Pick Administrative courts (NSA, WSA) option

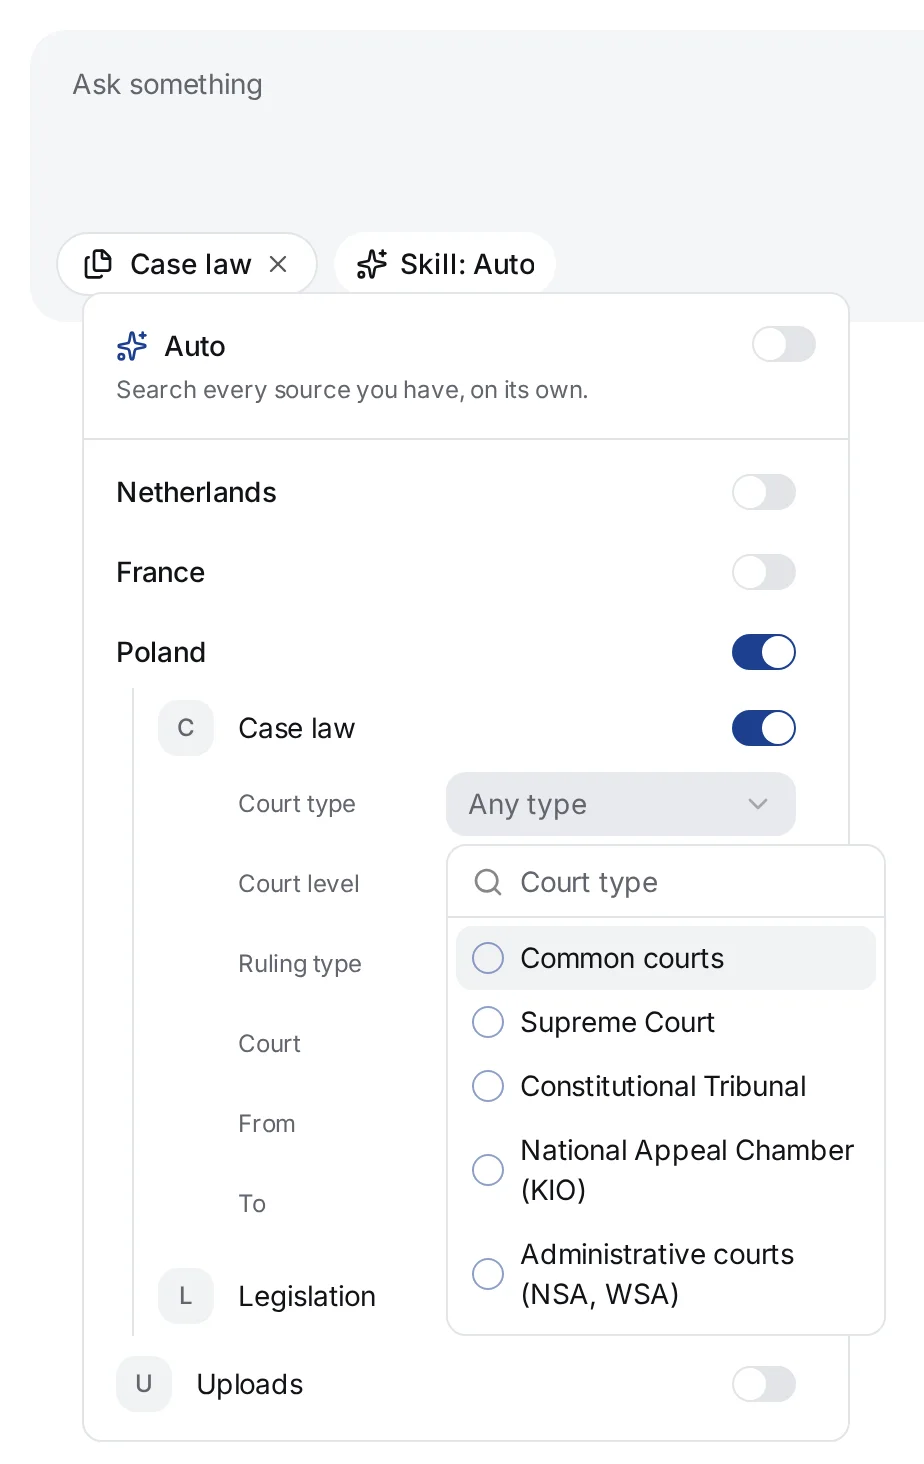click(666, 1274)
